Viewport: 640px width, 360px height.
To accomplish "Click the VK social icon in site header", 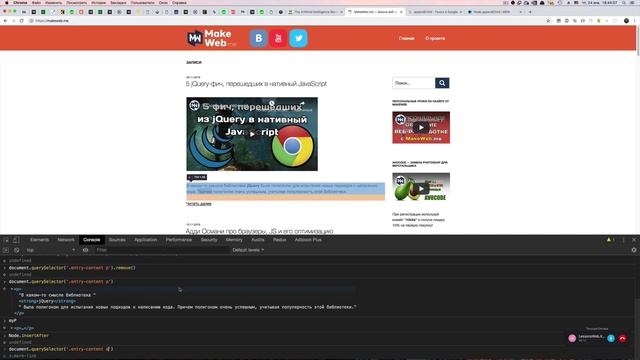I will [x=258, y=38].
